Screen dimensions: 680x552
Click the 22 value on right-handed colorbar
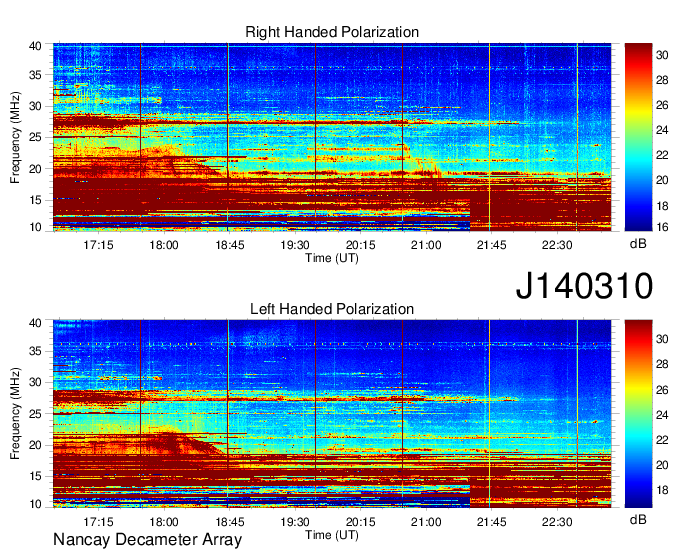(x=662, y=155)
